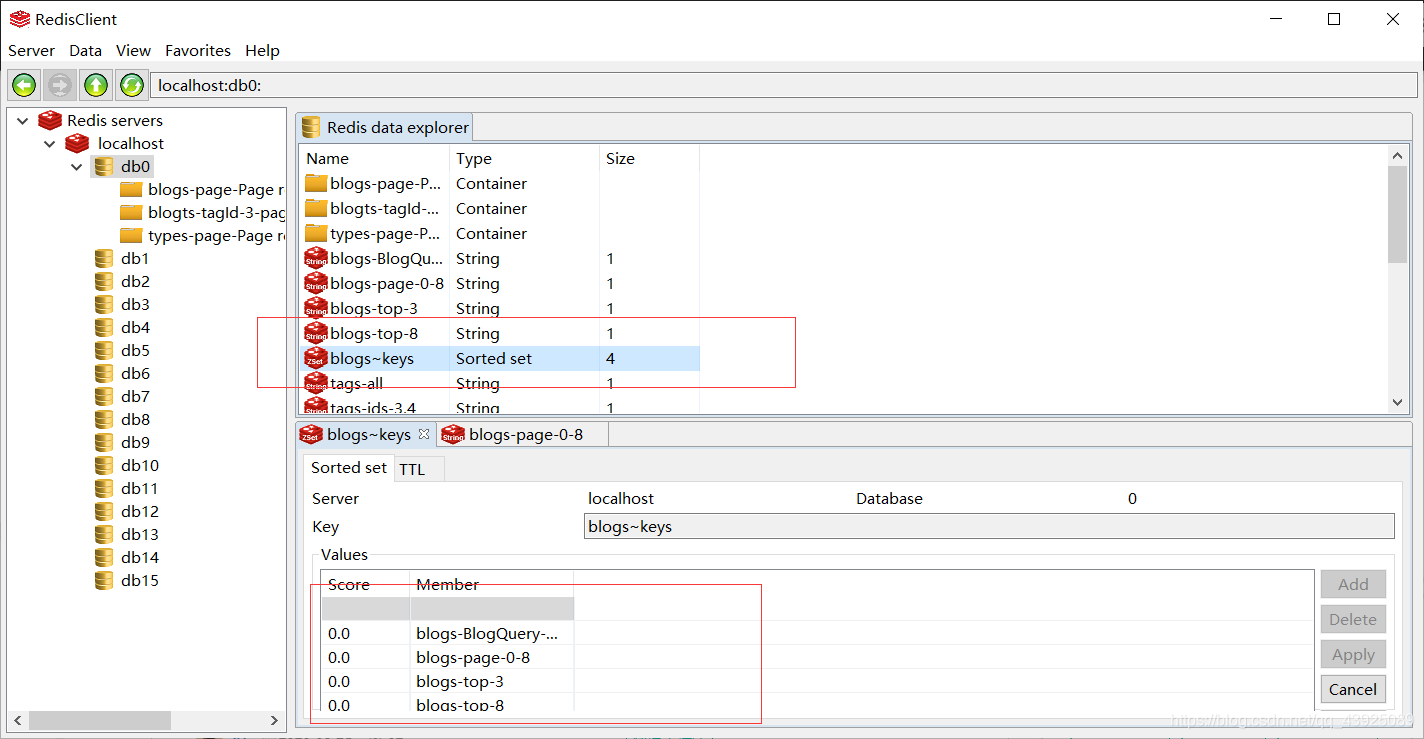Click the Add button
1424x739 pixels.
[x=1353, y=584]
